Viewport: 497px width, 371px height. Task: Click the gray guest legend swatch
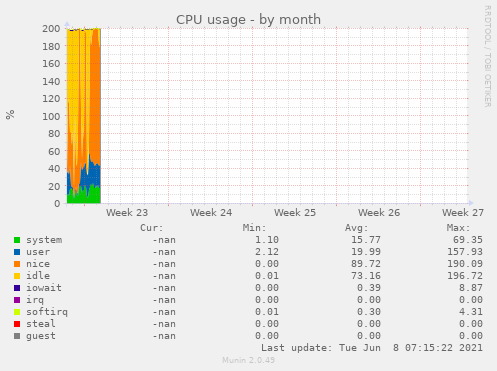(17, 336)
